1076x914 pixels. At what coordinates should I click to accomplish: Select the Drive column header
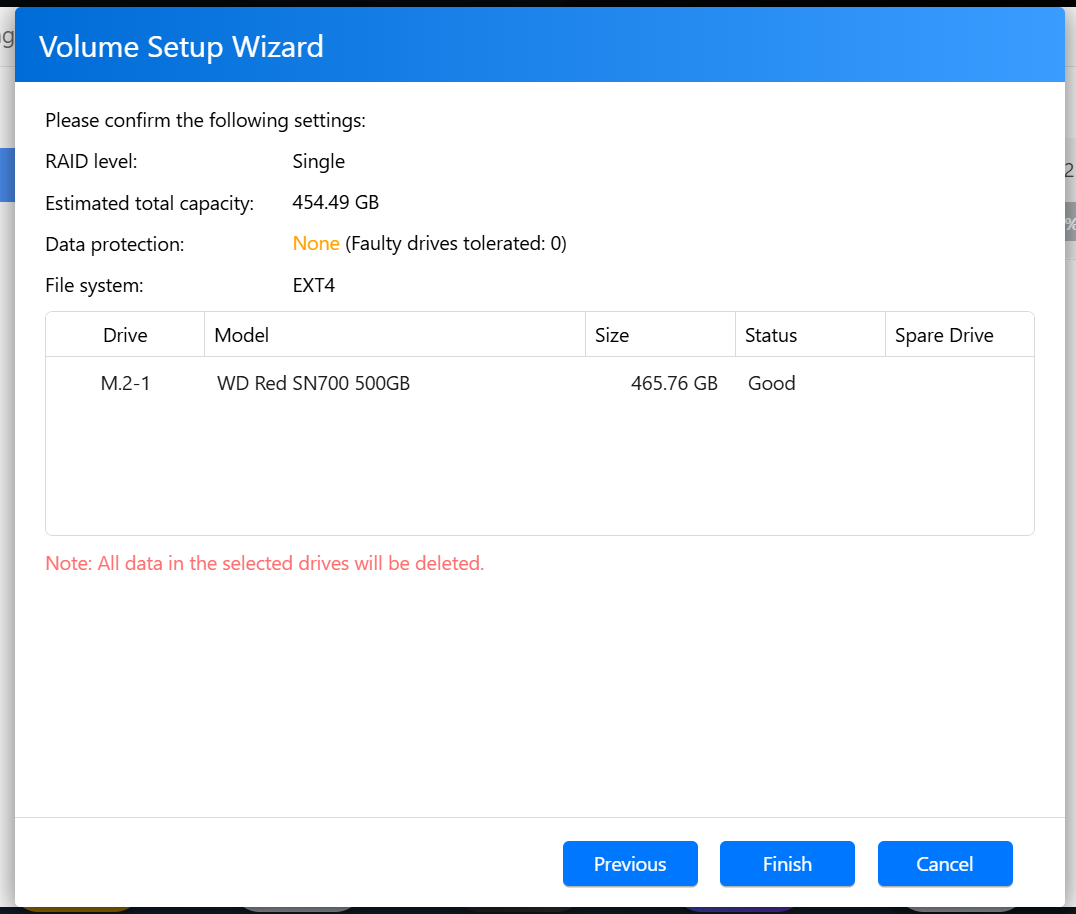click(x=125, y=335)
